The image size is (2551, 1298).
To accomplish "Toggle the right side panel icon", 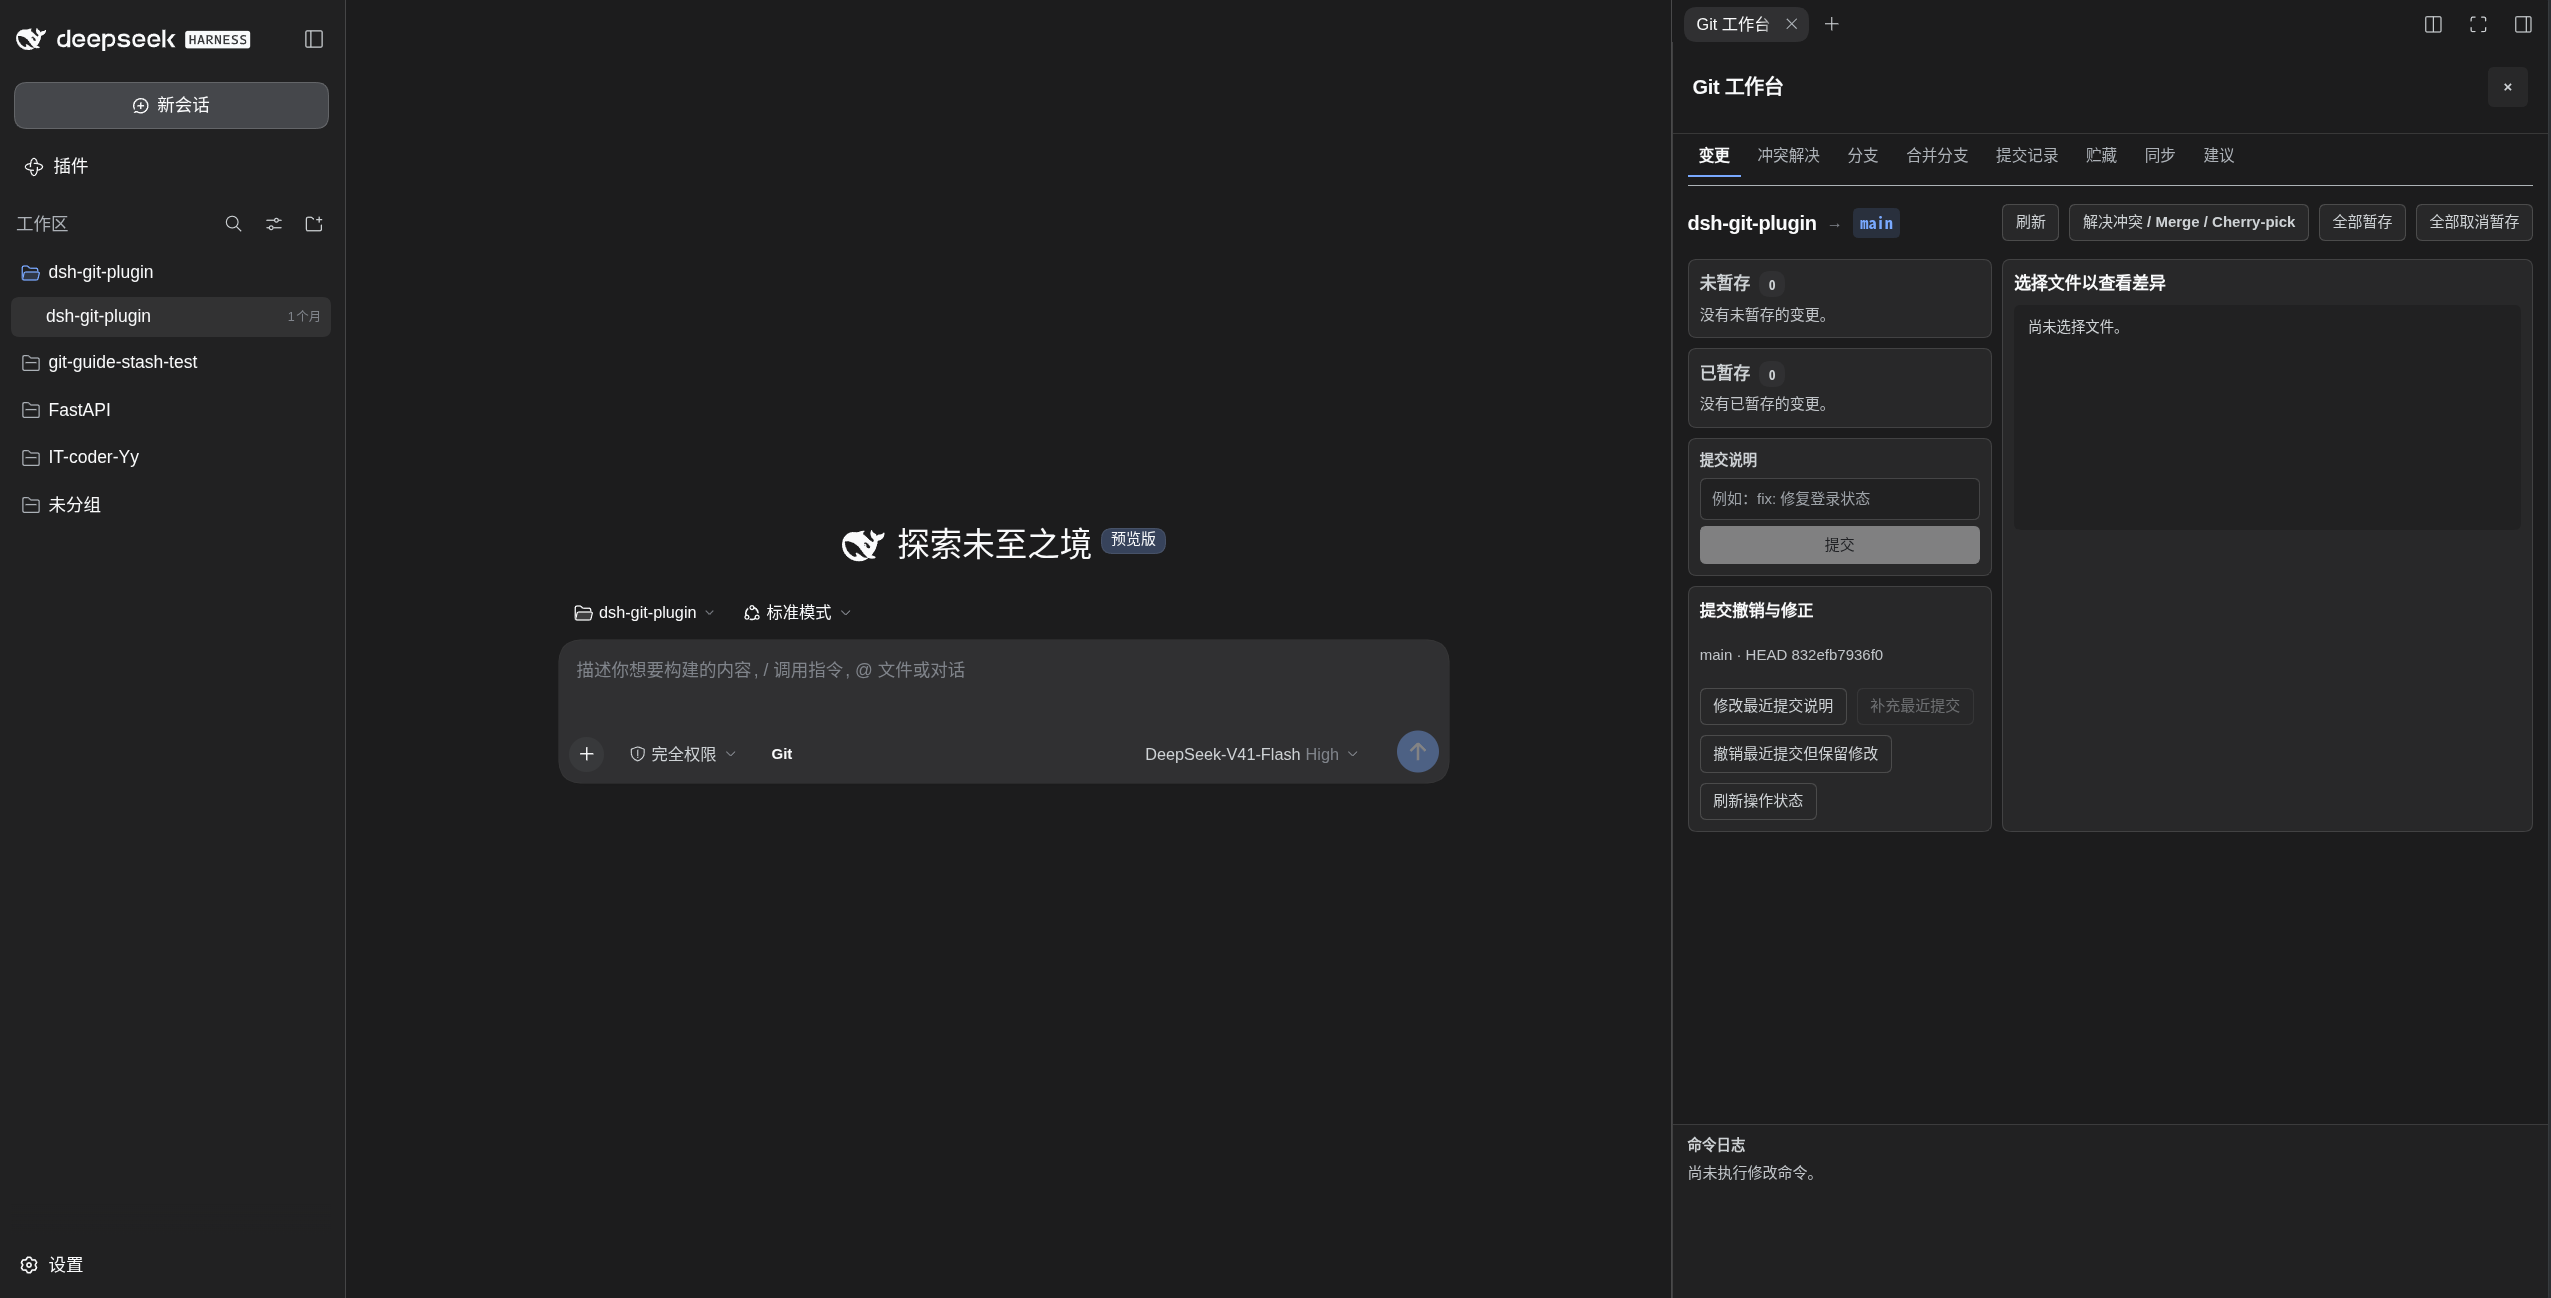I will 2523,24.
